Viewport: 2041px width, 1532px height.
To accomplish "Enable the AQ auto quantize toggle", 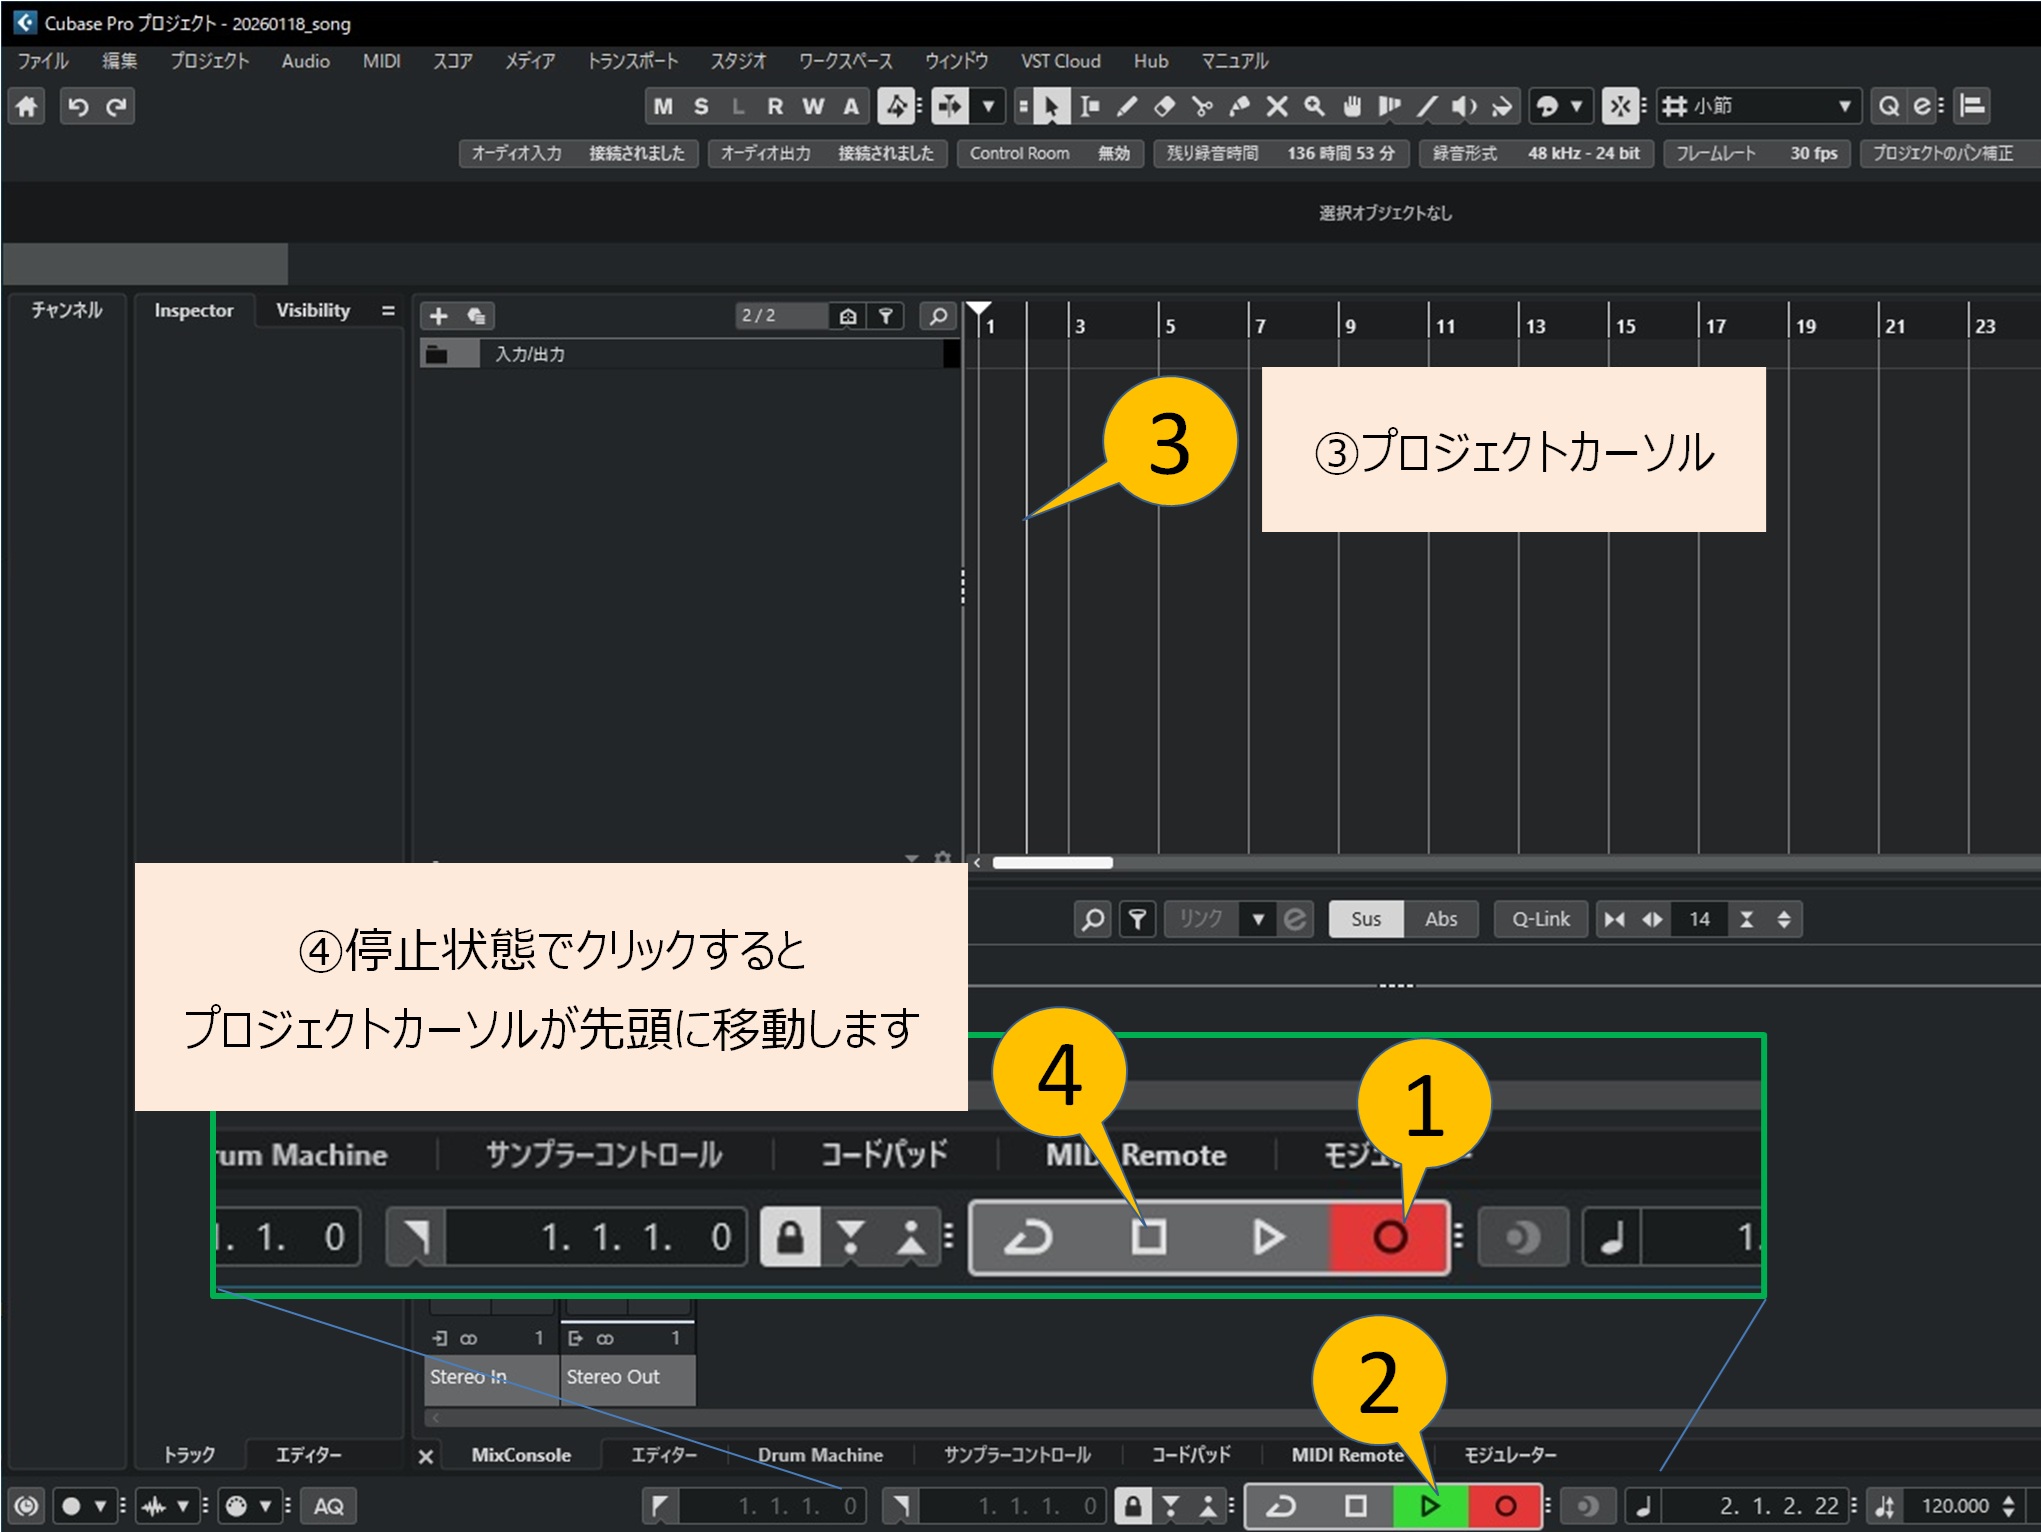I will pyautogui.click(x=330, y=1505).
